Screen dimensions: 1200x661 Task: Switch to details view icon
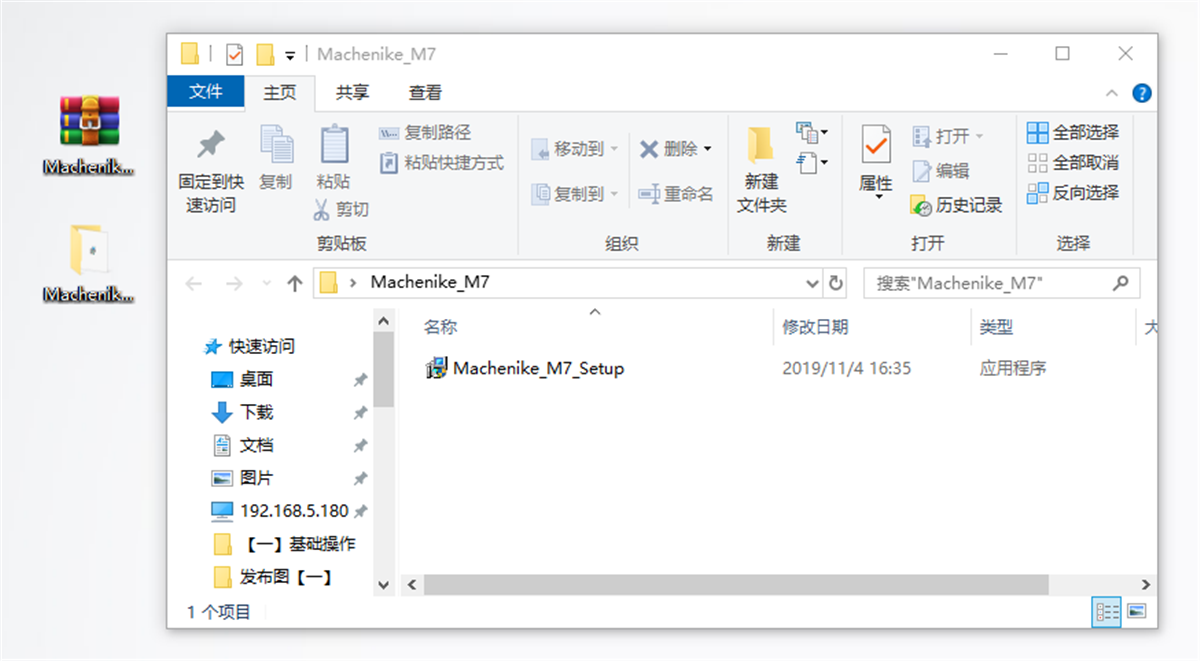1106,611
